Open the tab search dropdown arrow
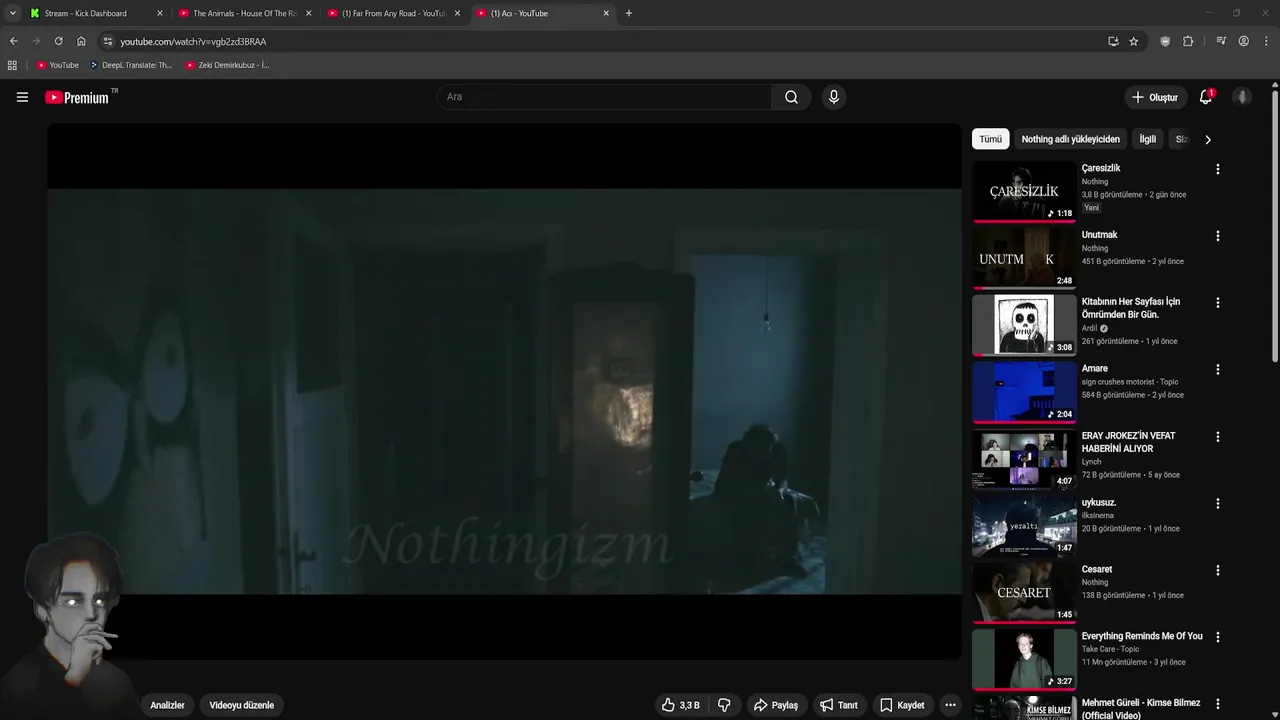The width and height of the screenshot is (1280, 720). pos(12,13)
